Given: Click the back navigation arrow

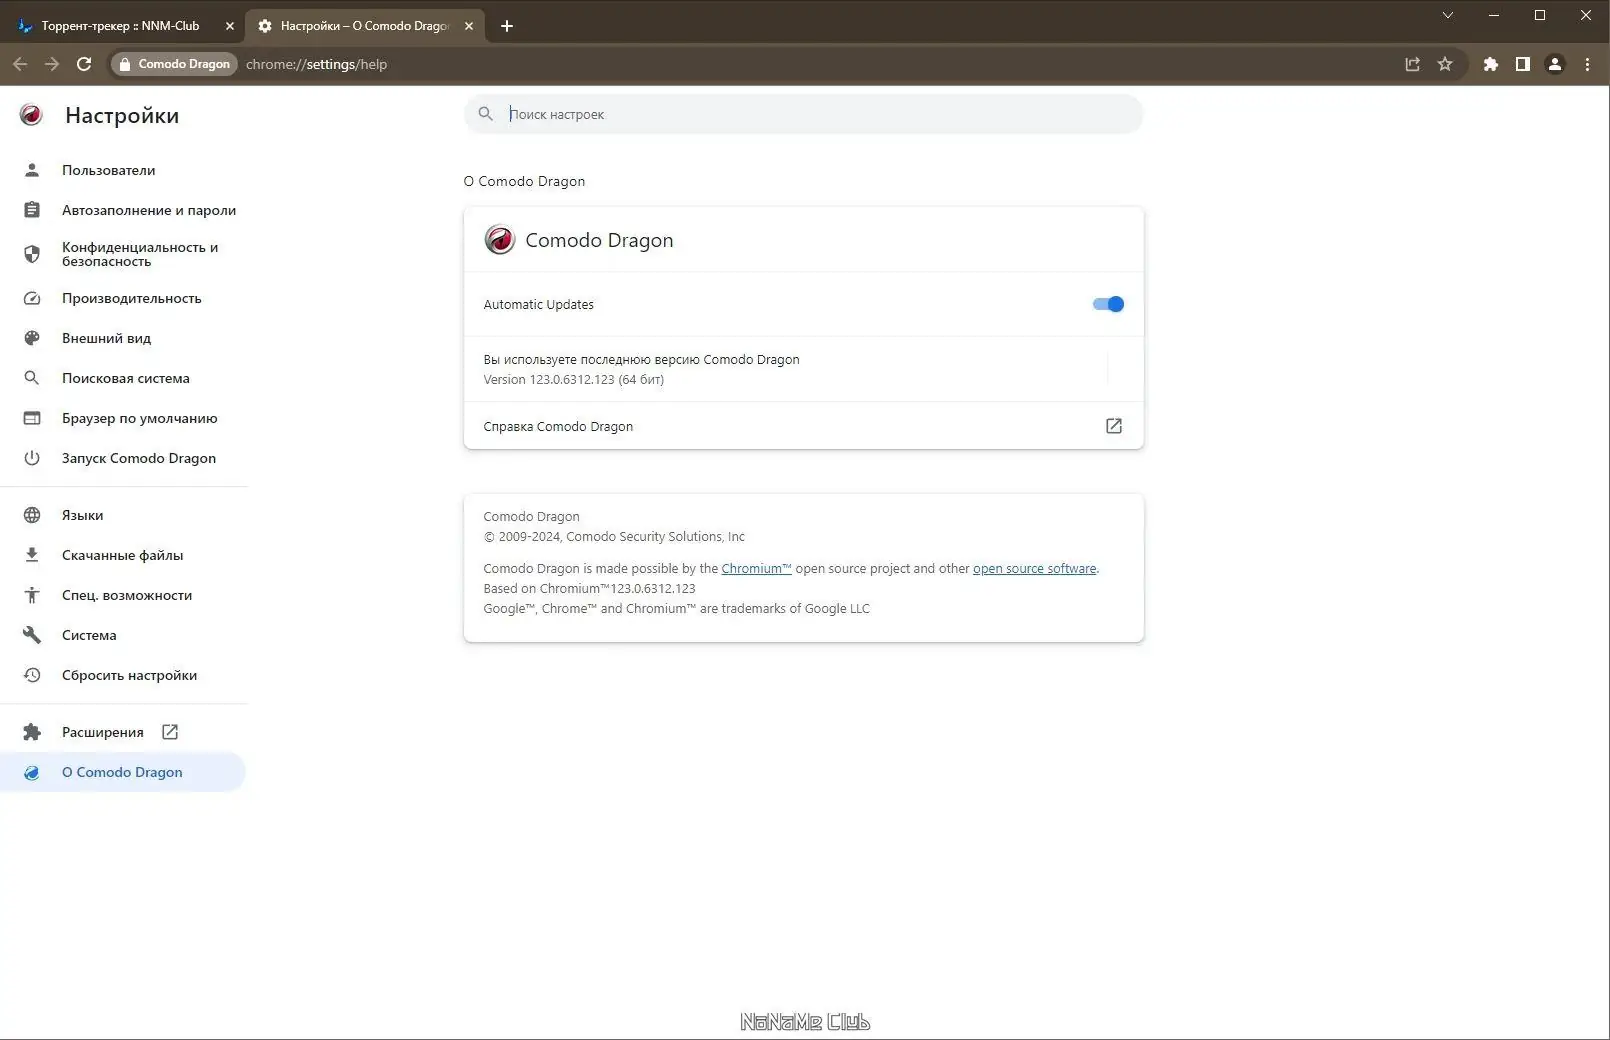Looking at the screenshot, I should [x=20, y=64].
